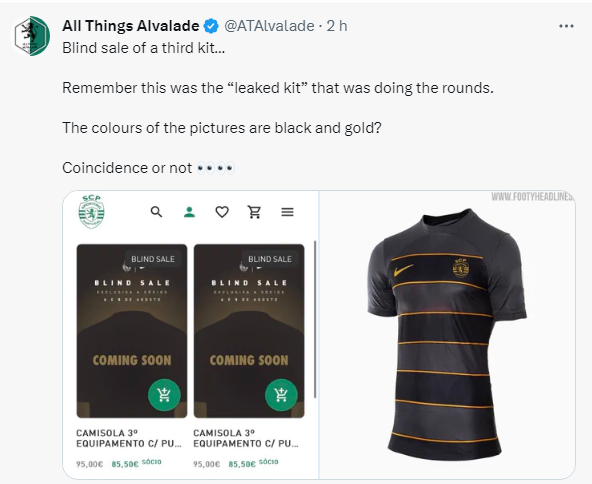Screen dimensions: 592x484
Task: Click the heart wishlist icon
Action: pos(222,212)
